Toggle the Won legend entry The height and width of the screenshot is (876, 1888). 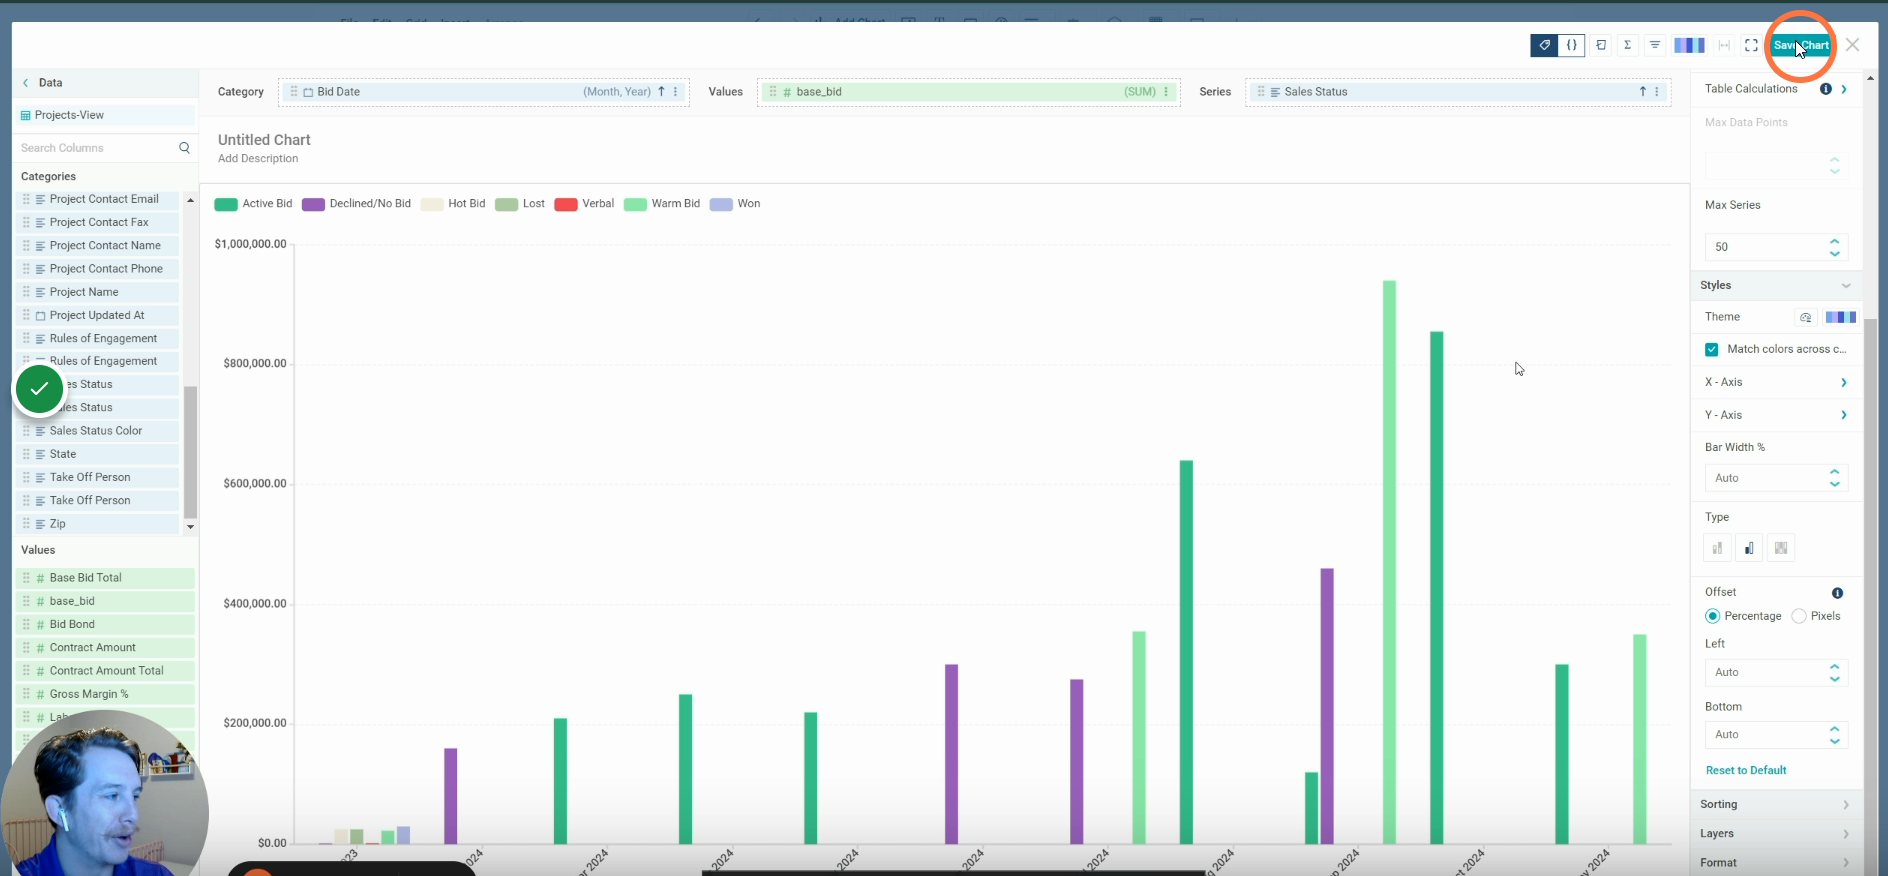(x=735, y=204)
